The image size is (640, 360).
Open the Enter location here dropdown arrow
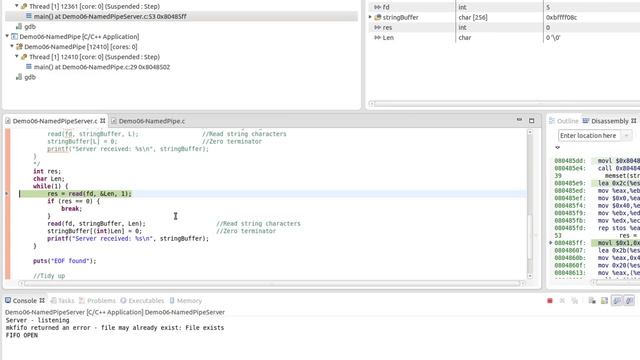pyautogui.click(x=627, y=136)
